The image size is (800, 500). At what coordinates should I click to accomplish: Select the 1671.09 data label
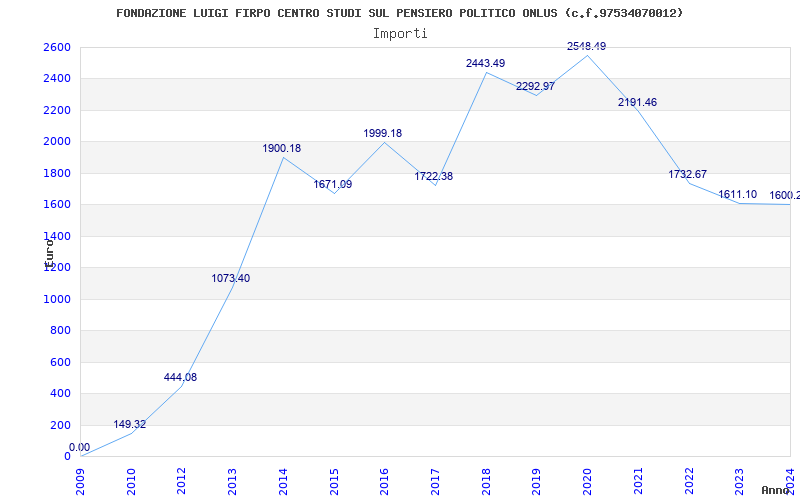333,184
